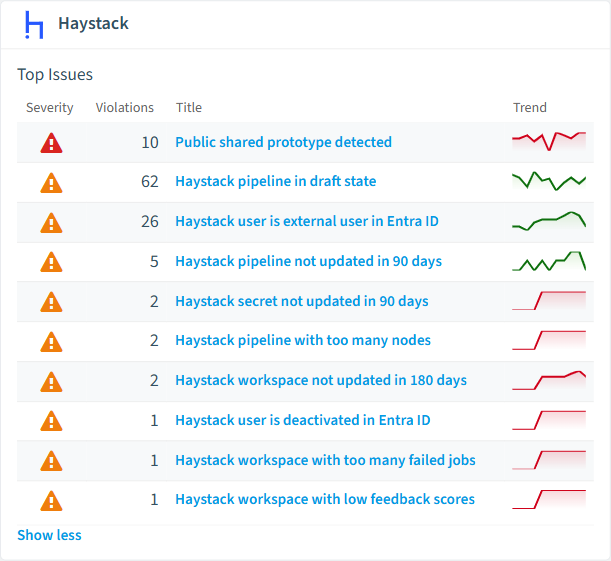Open Haystack workspace not updated in 180 days
The width and height of the screenshot is (611, 561).
click(321, 380)
